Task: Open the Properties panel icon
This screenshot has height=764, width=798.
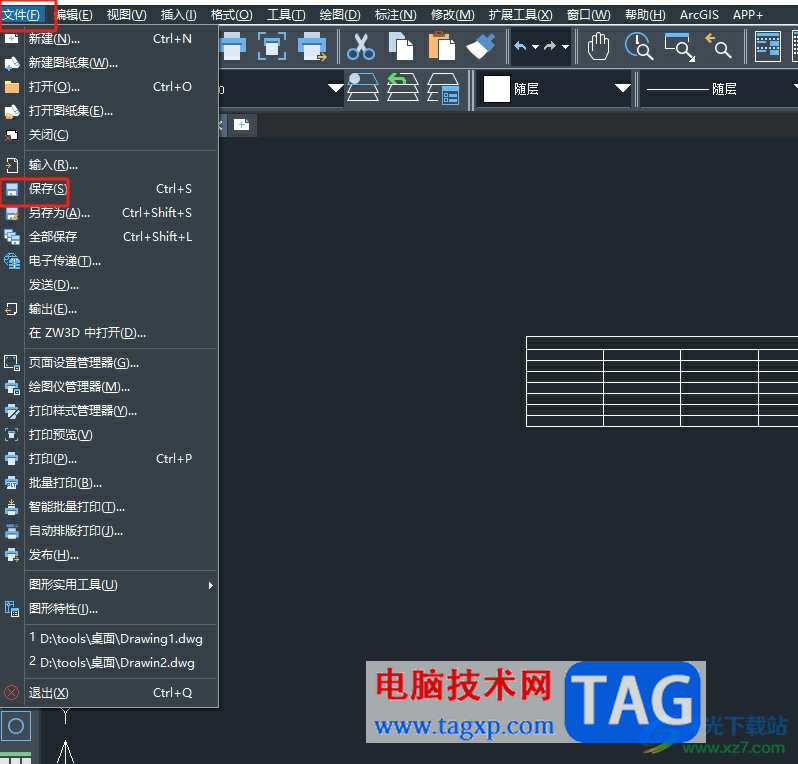Action: [767, 47]
